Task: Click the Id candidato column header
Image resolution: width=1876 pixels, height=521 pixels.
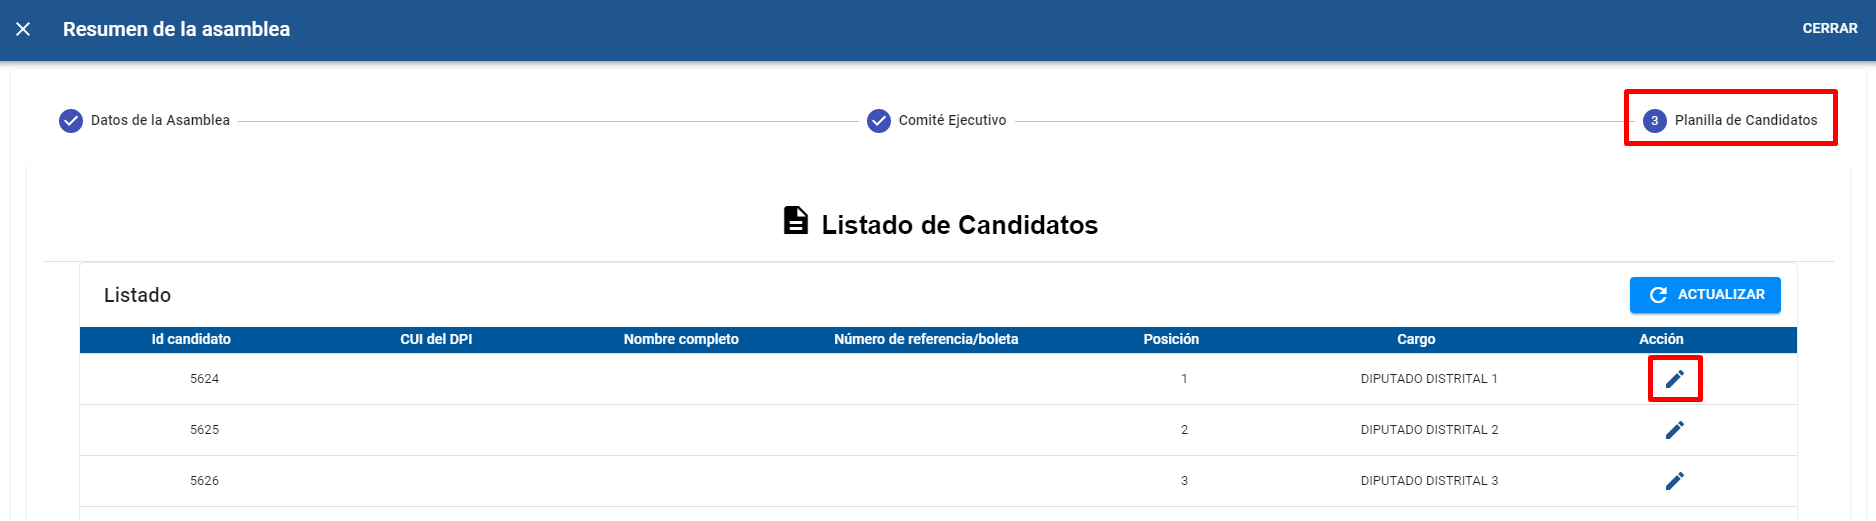Action: pyautogui.click(x=191, y=340)
